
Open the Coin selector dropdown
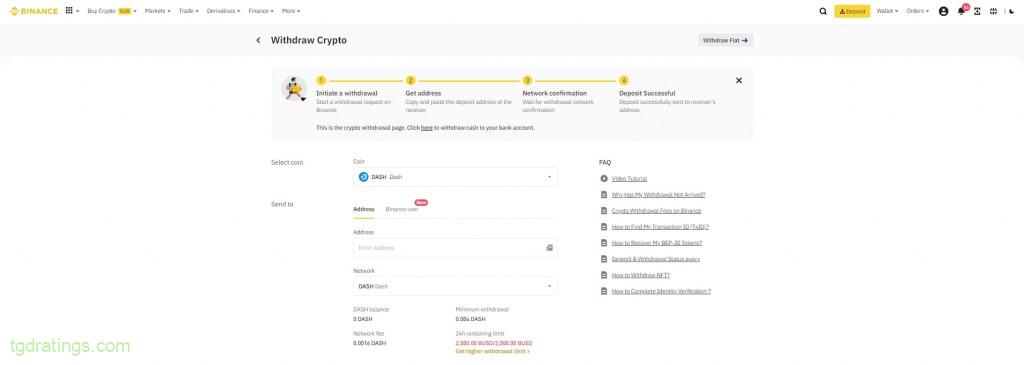455,177
